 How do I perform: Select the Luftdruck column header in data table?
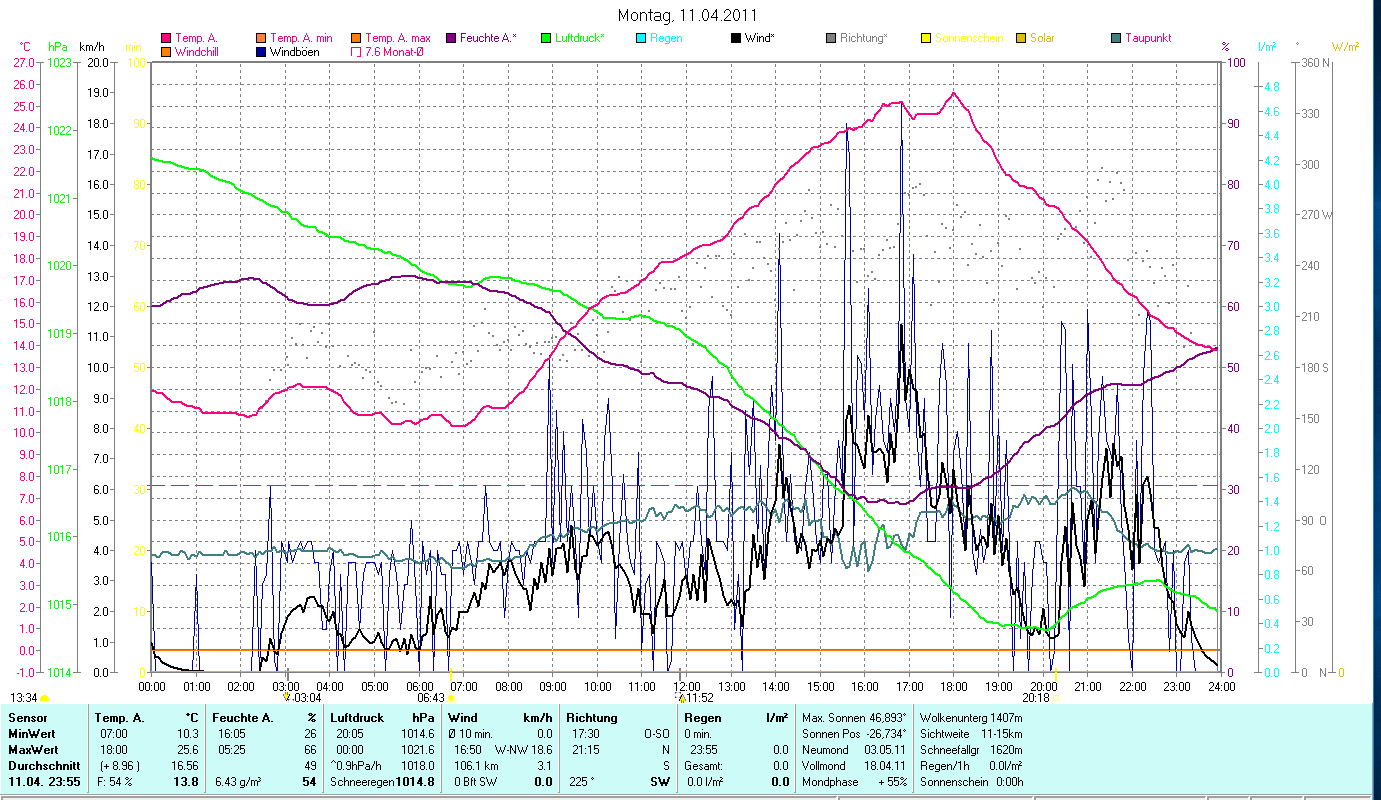358,718
